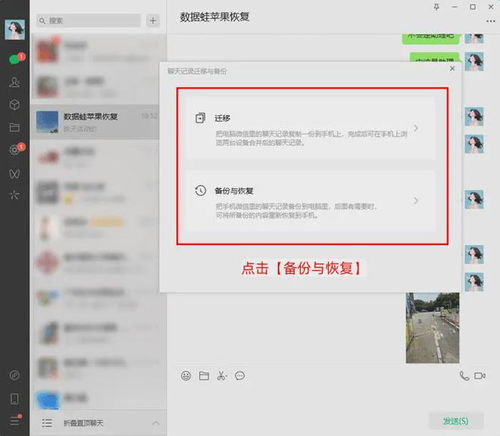Minimize the WeChat window

pyautogui.click(x=454, y=7)
